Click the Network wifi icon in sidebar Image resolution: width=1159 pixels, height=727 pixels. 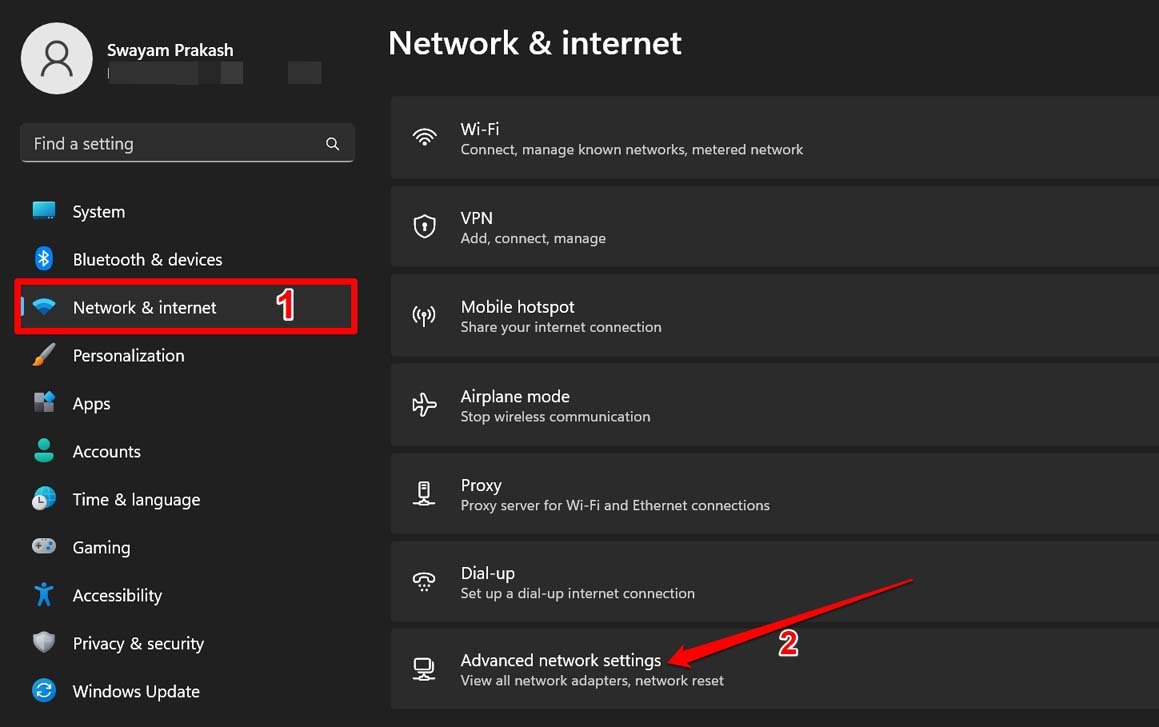pos(44,307)
